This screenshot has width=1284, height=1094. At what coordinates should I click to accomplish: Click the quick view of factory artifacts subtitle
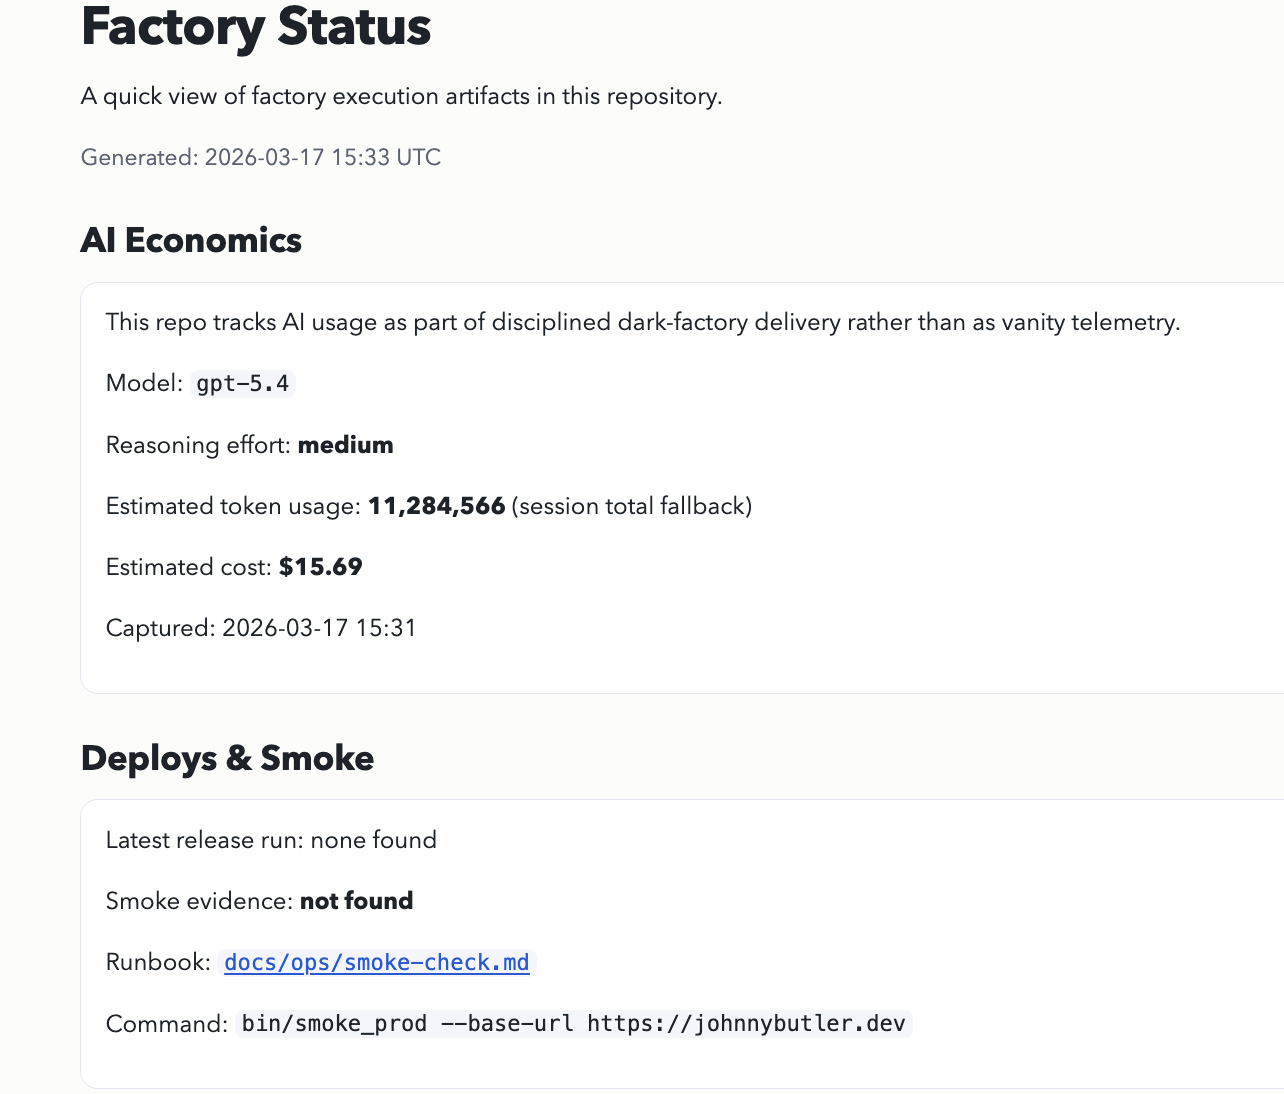pos(401,97)
